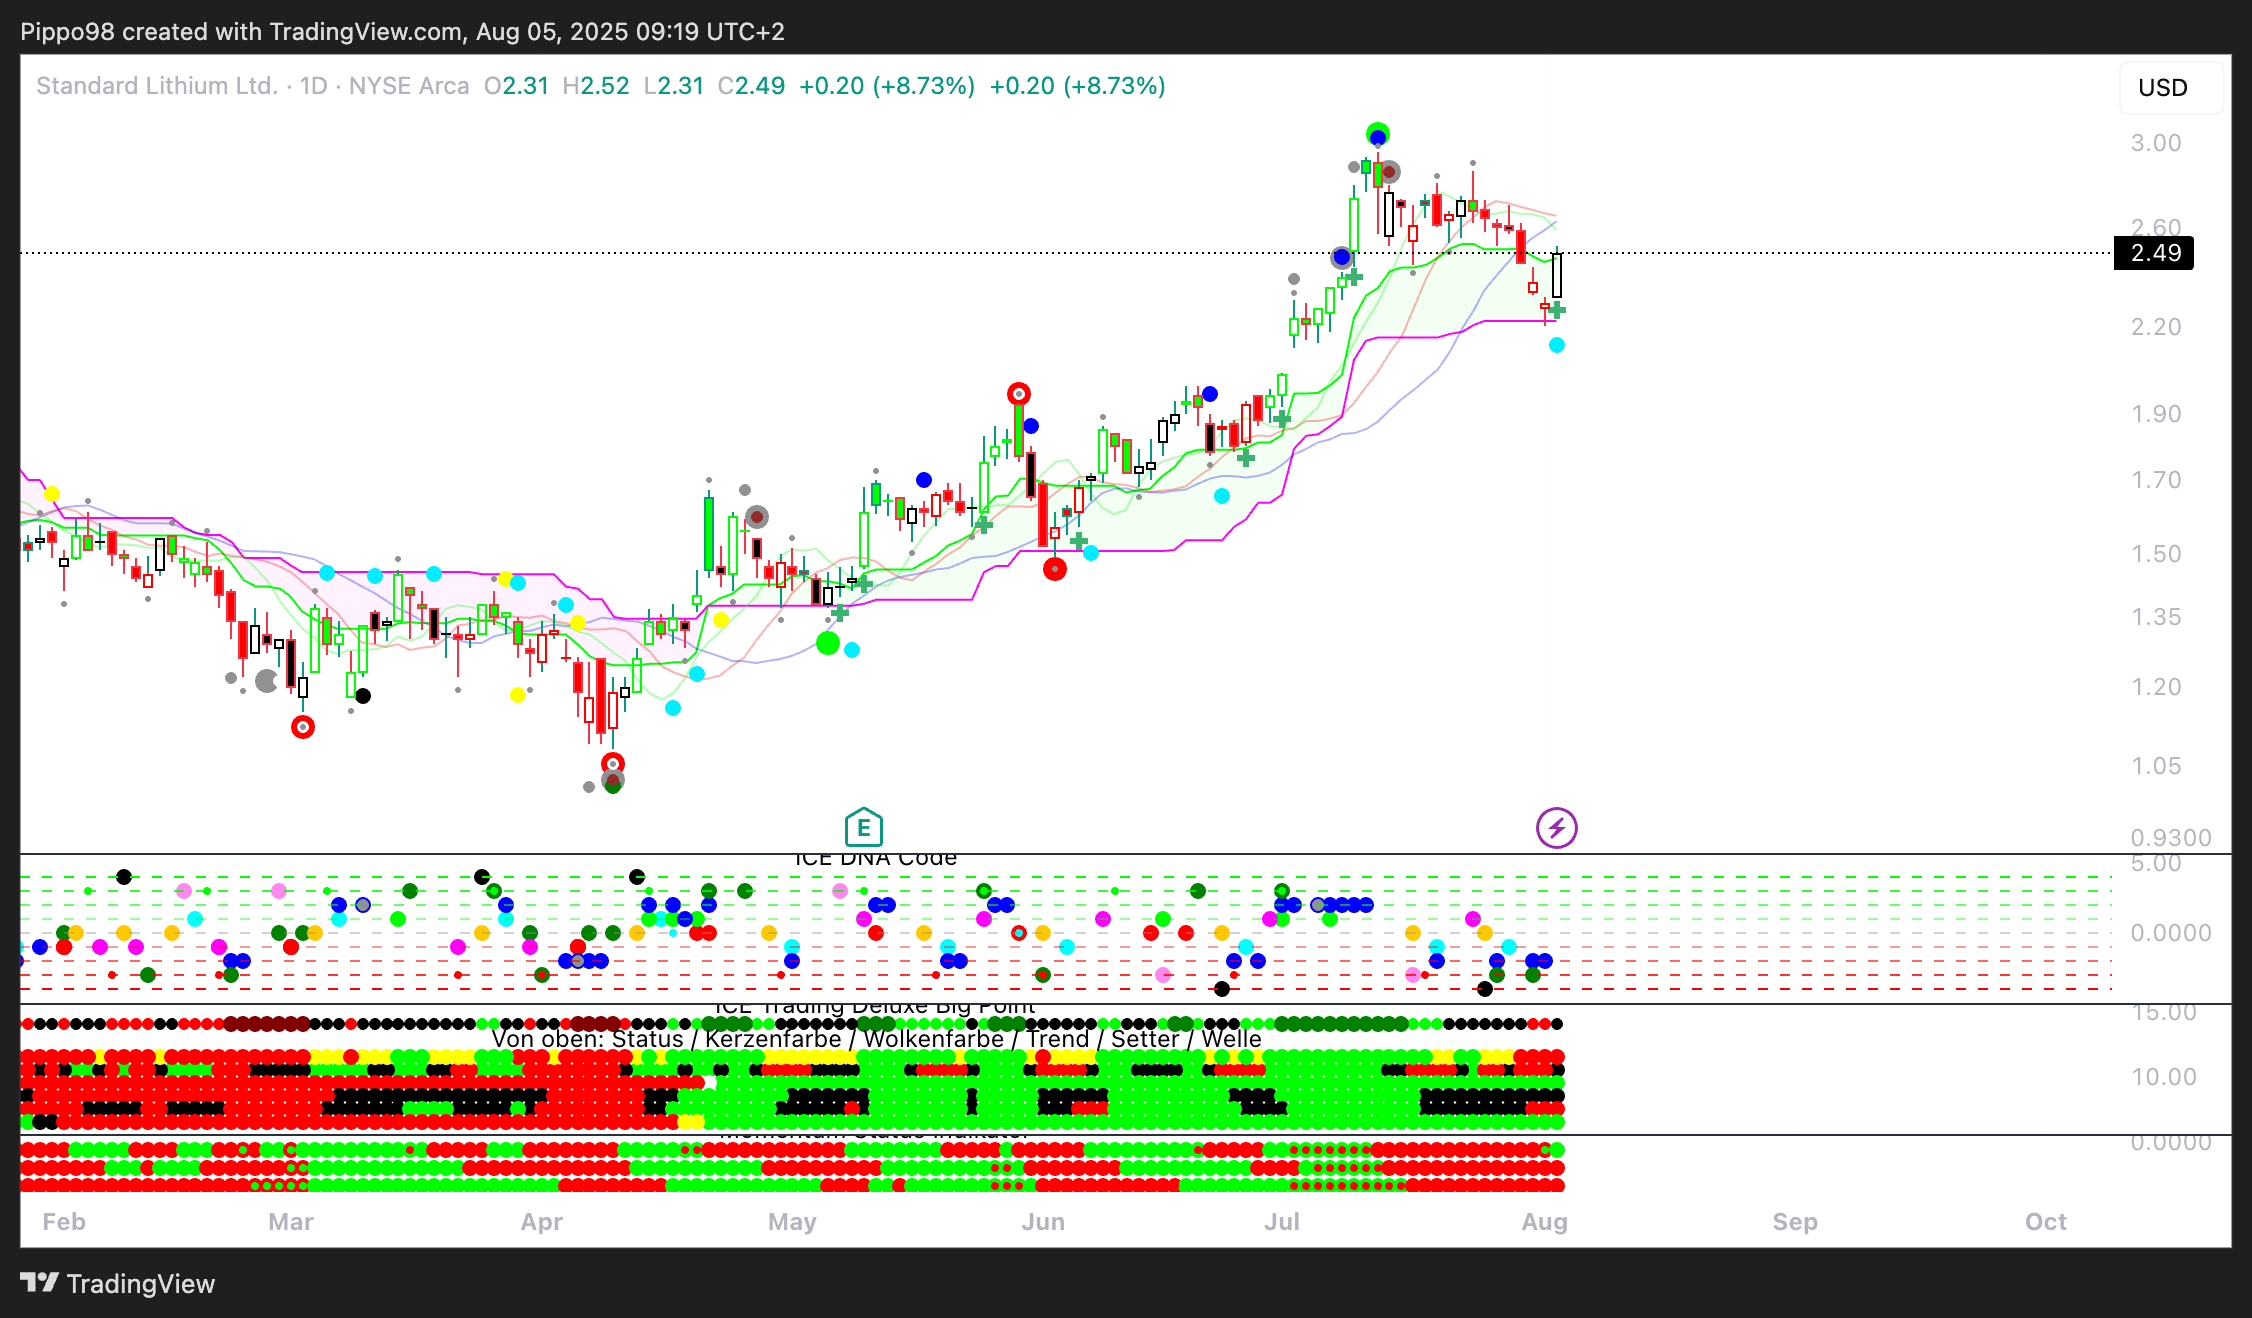Open the USD currency selector
This screenshot has height=1318, width=2252.
point(2162,88)
